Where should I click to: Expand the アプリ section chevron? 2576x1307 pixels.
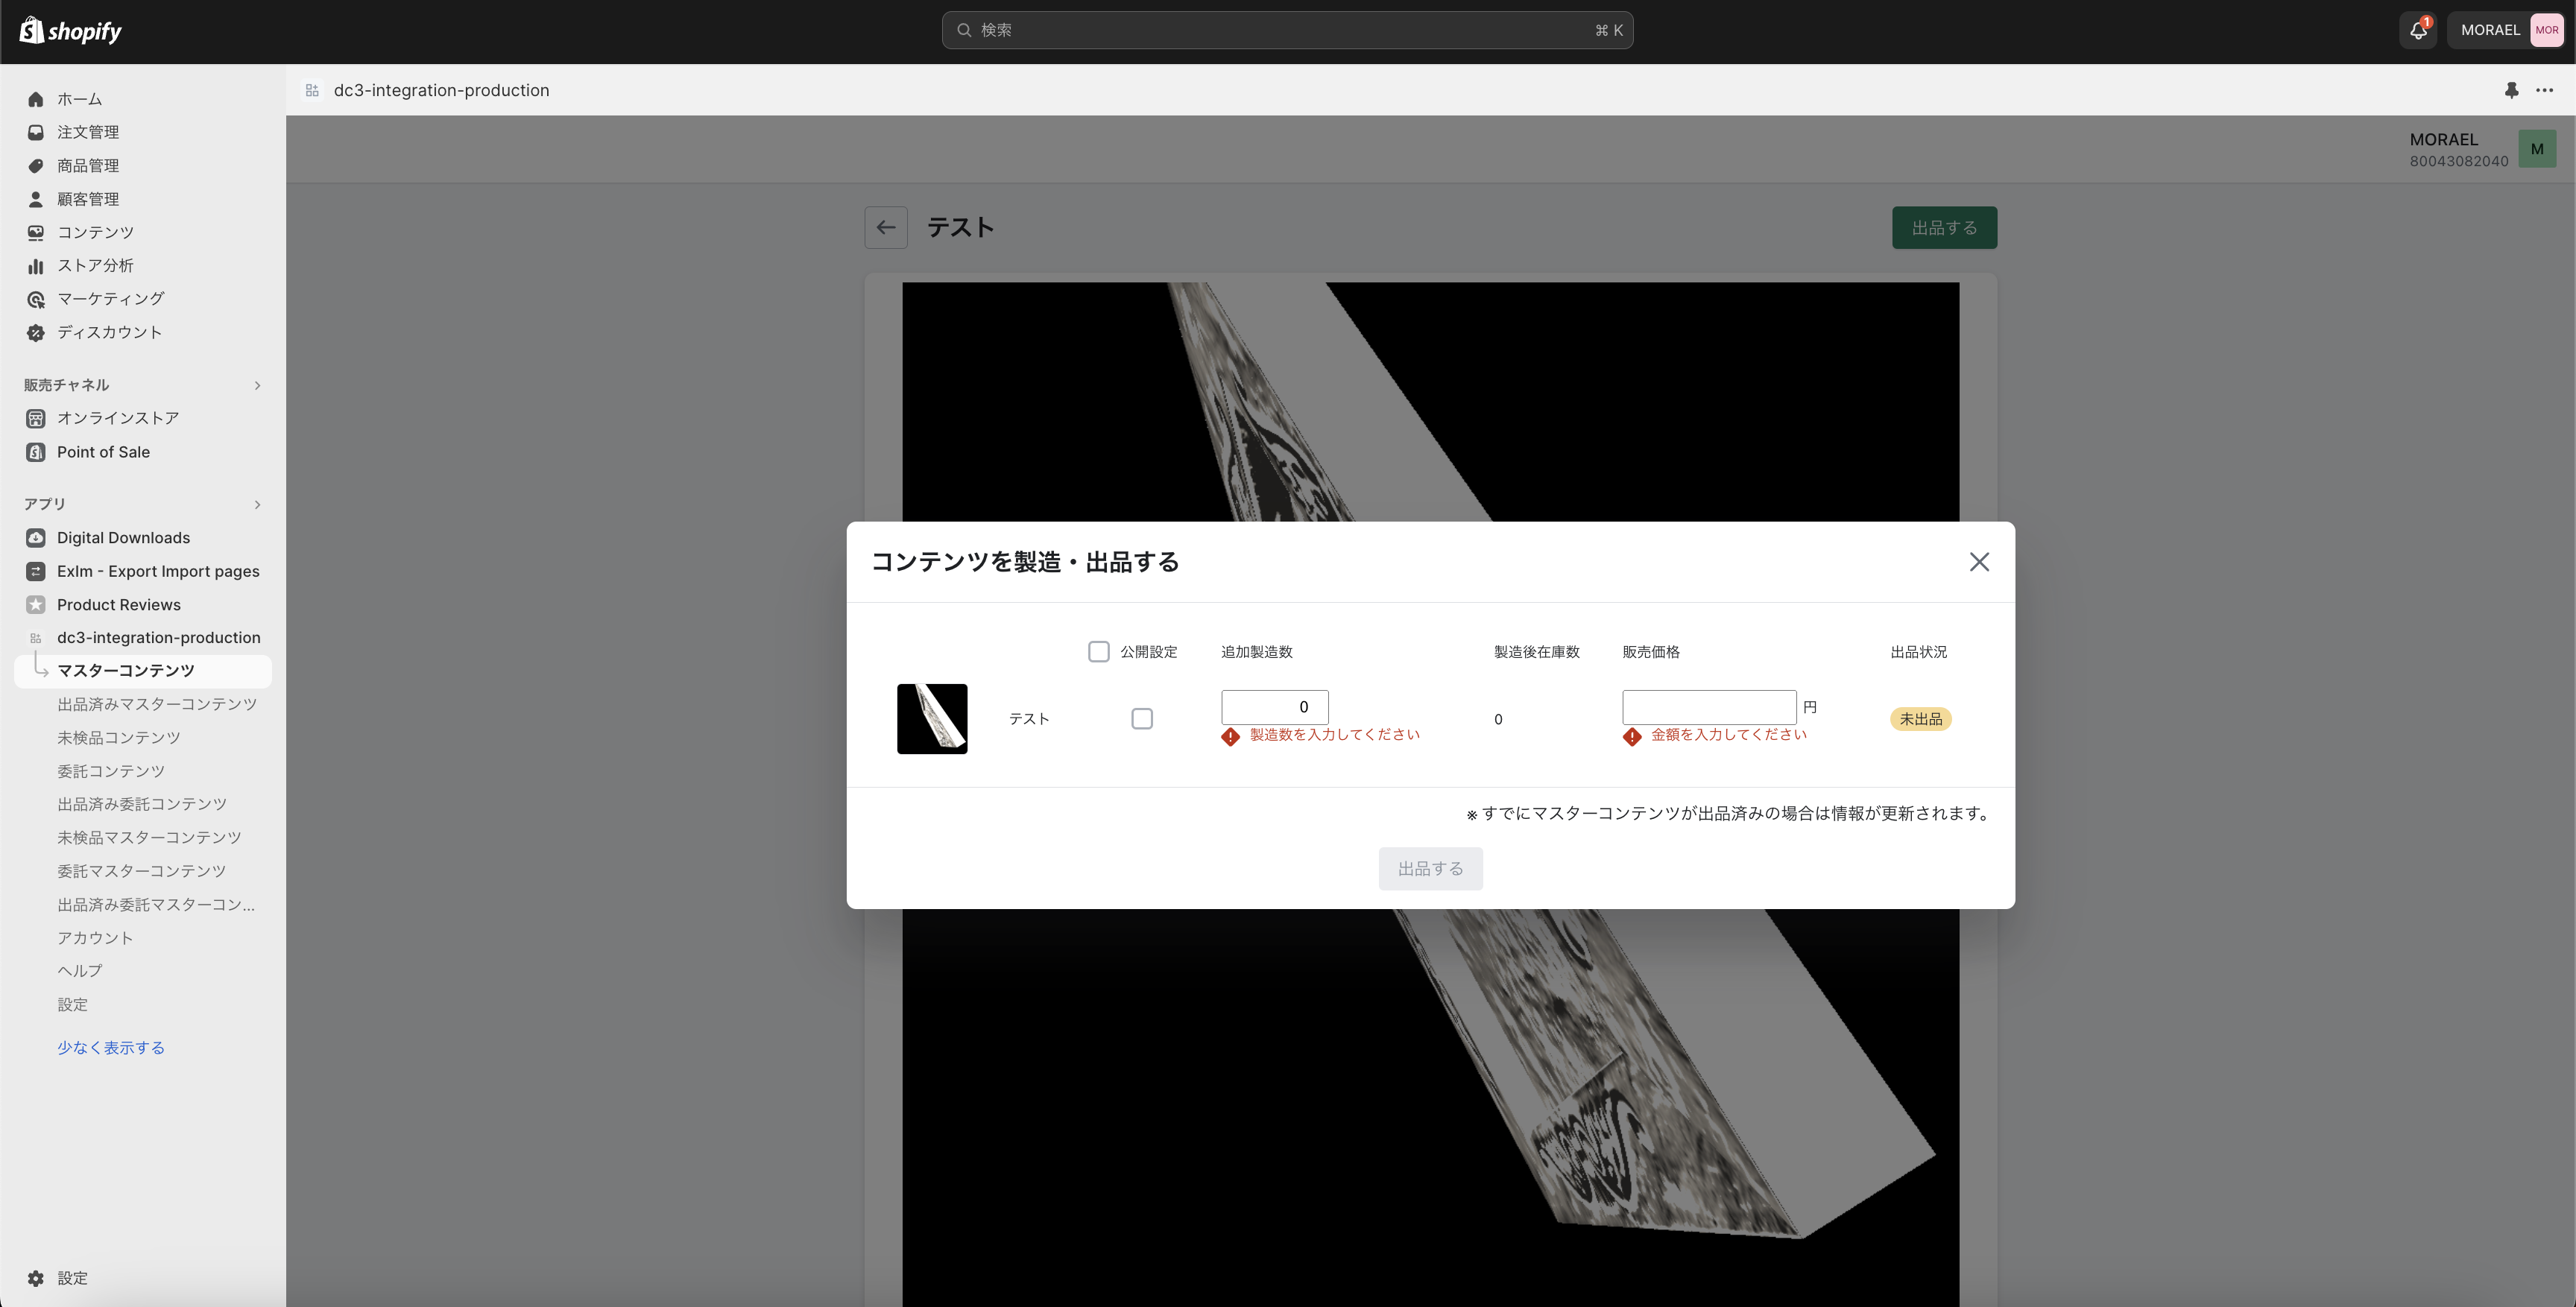(x=257, y=504)
